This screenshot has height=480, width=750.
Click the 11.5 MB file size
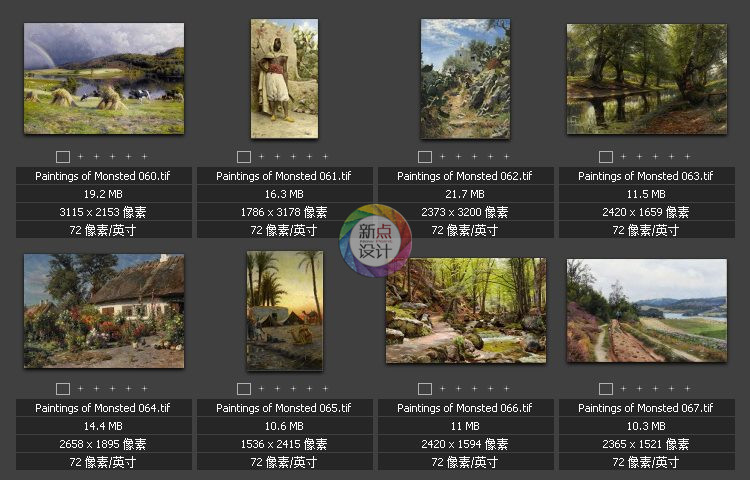point(646,194)
